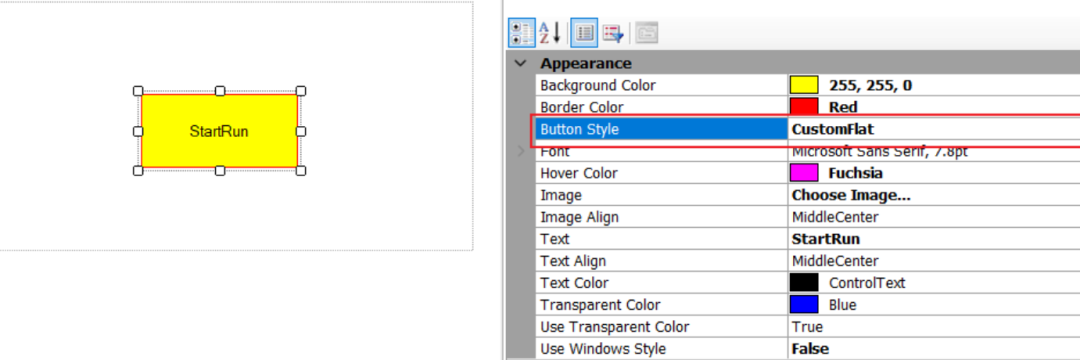Image resolution: width=1080 pixels, height=360 pixels.
Task: Click the Image property label
Action: (x=561, y=195)
